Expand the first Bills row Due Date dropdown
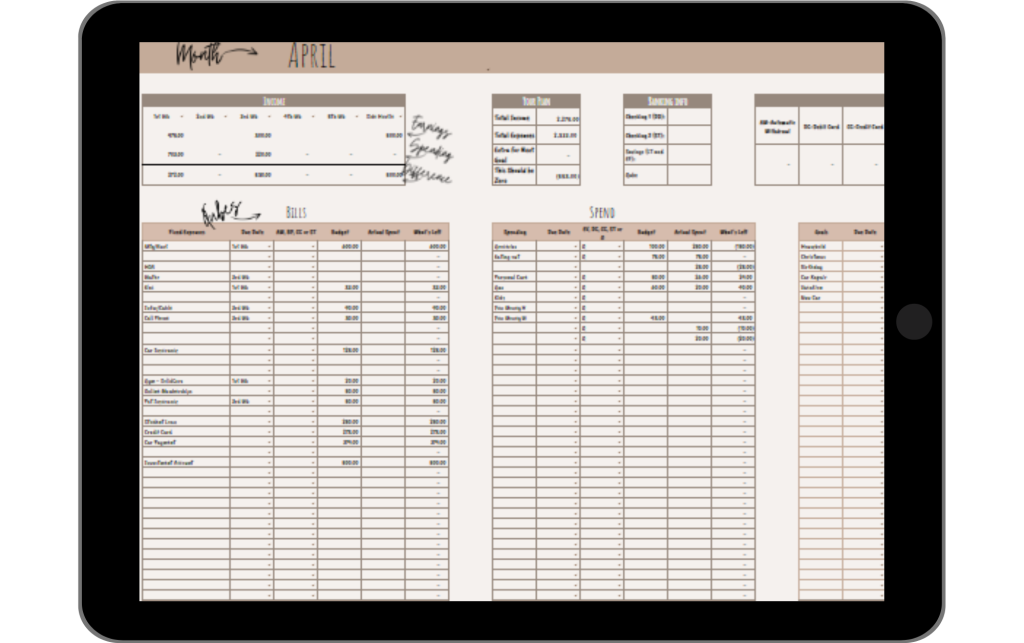Image resolution: width=1024 pixels, height=643 pixels. pyautogui.click(x=270, y=246)
